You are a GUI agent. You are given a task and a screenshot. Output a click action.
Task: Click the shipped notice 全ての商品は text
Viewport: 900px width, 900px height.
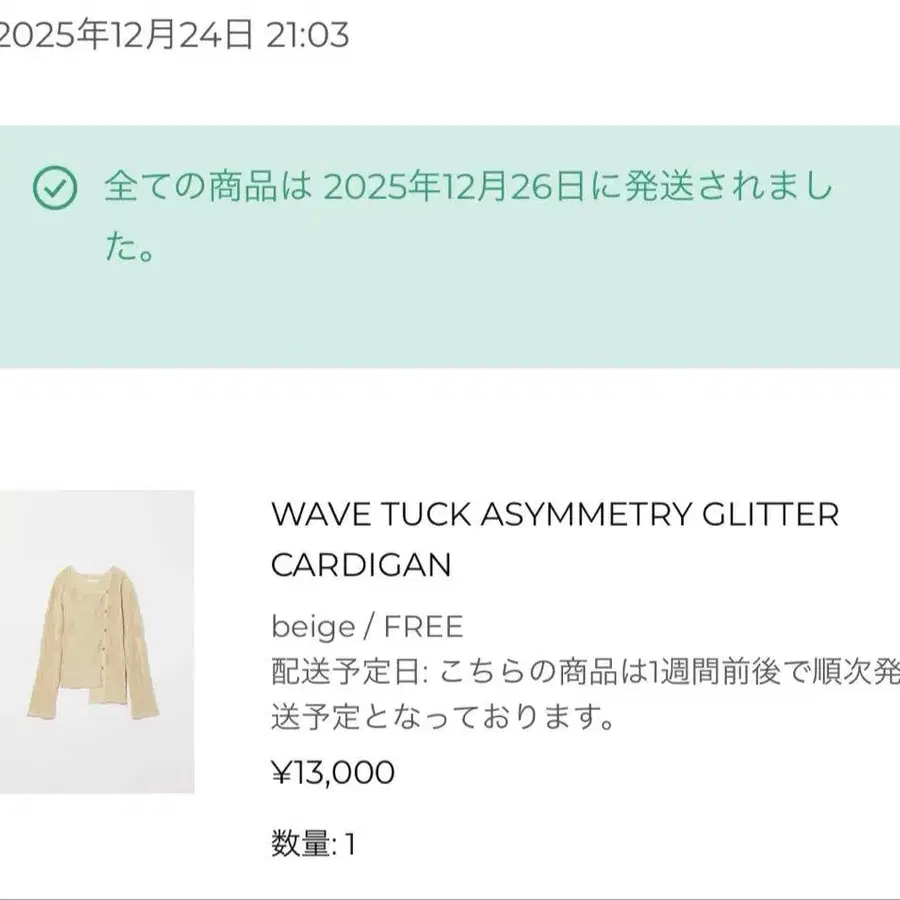208,187
